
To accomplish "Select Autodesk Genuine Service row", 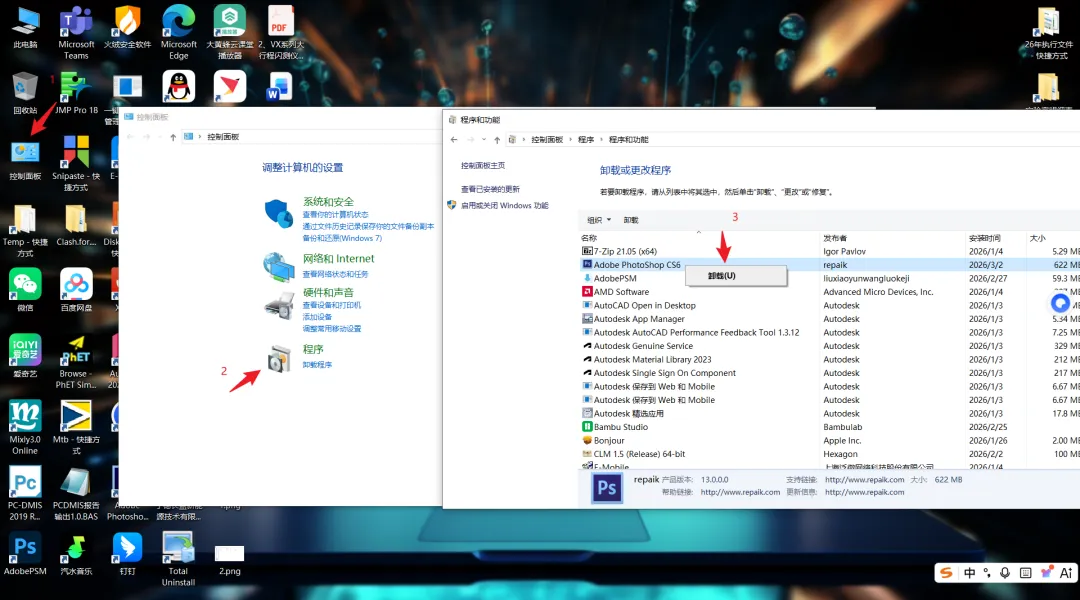I will (x=829, y=346).
